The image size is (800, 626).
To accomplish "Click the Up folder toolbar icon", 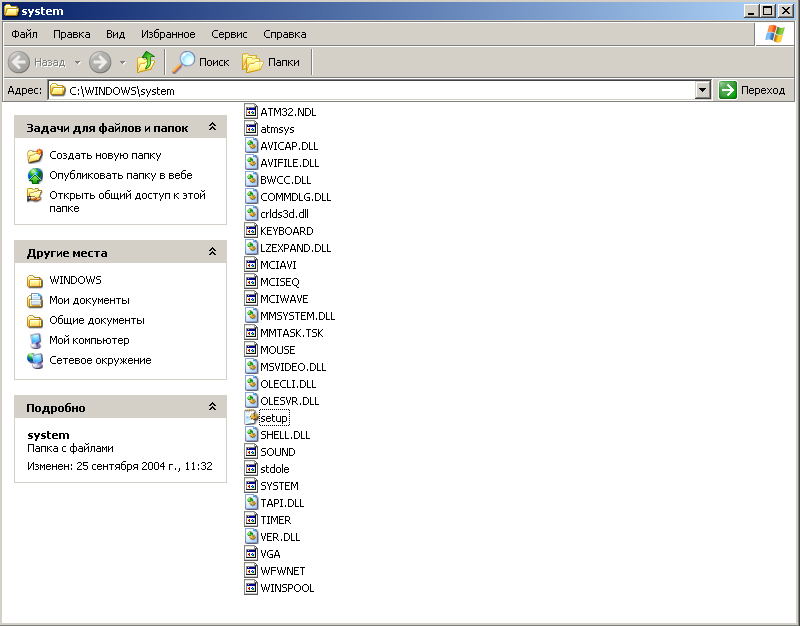I will 146,62.
